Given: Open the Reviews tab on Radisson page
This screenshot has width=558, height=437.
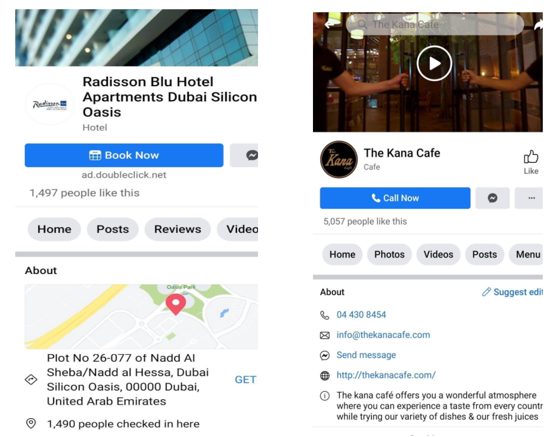Looking at the screenshot, I should point(178,229).
